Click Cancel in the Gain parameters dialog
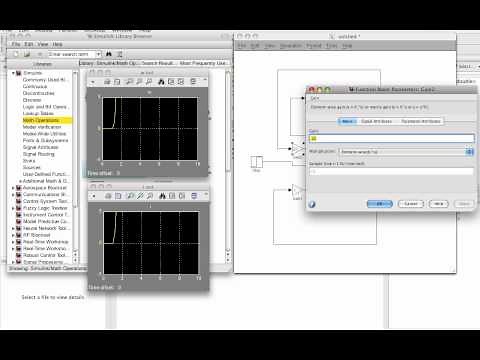Image resolution: width=480 pixels, height=360 pixels. pos(411,204)
